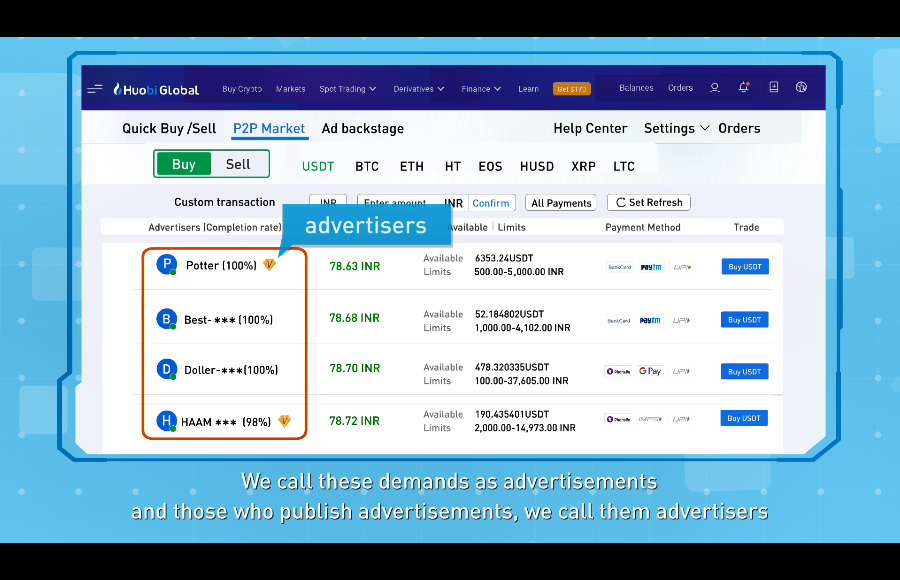This screenshot has height=580, width=900.
Task: Click advertiser name Potter (100%)
Action: pyautogui.click(x=221, y=265)
